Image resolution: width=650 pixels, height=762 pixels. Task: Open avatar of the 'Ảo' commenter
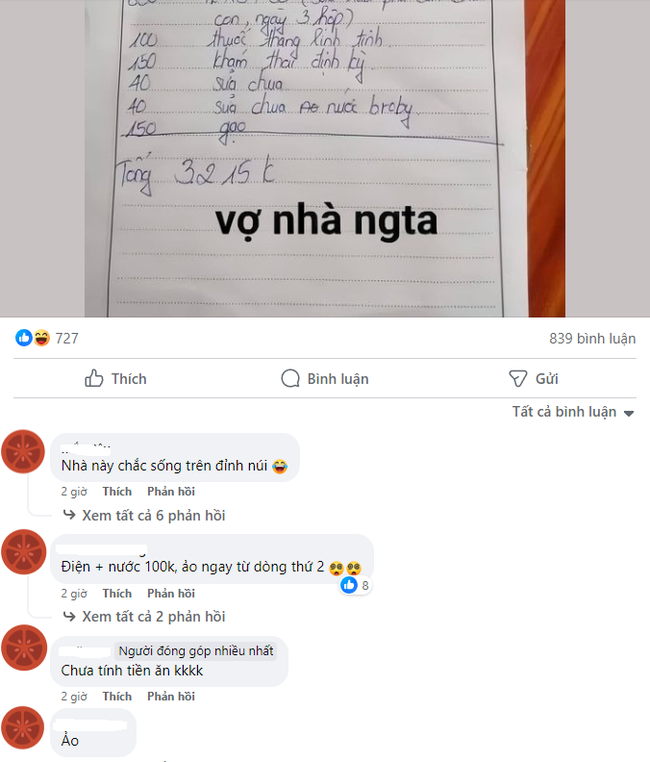[x=23, y=727]
